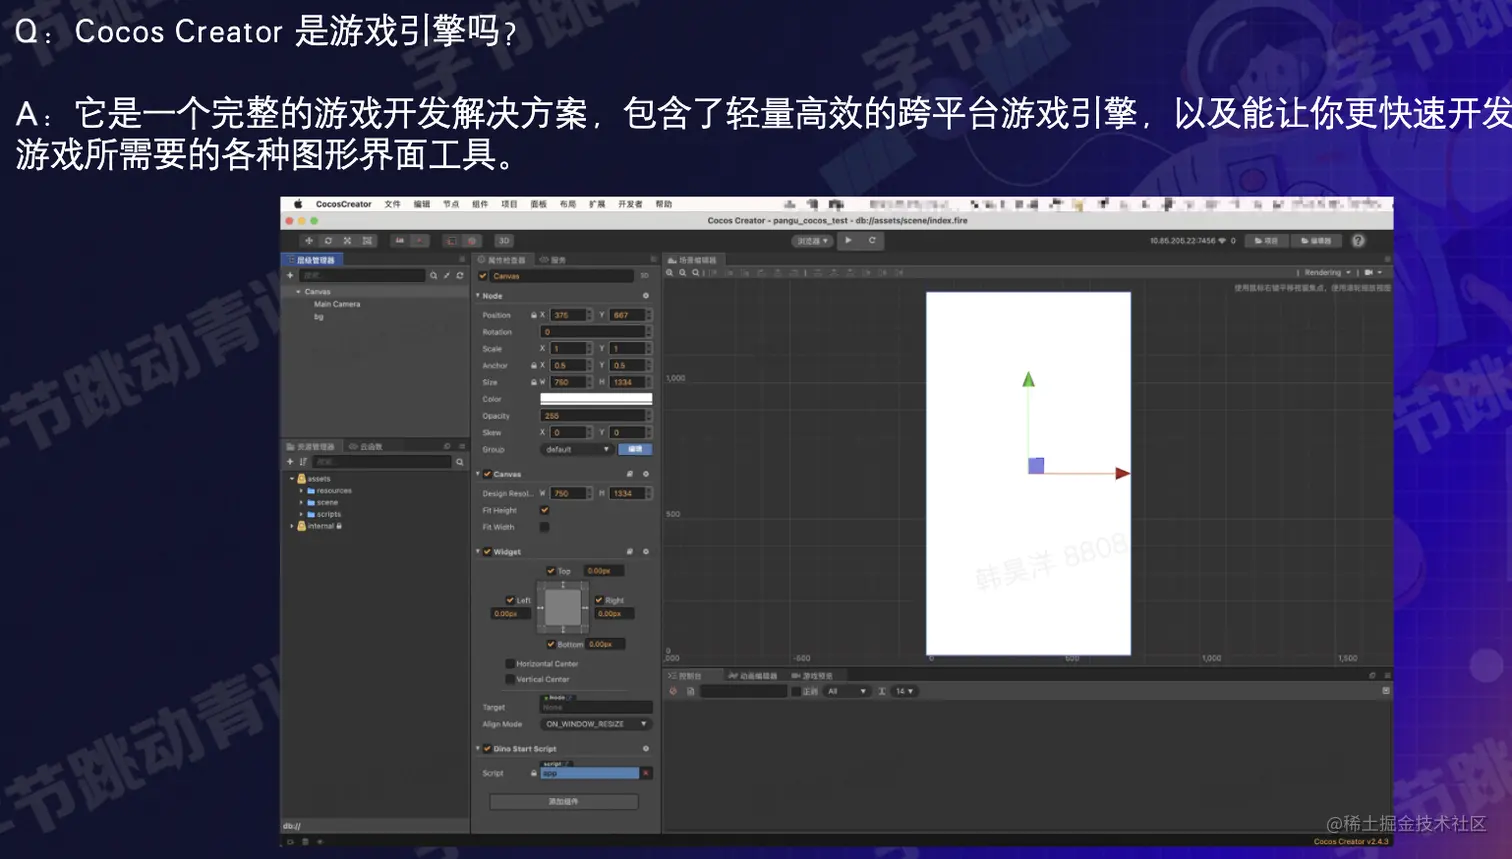
Task: Click the blue button beside Group dropdown
Action: [635, 449]
